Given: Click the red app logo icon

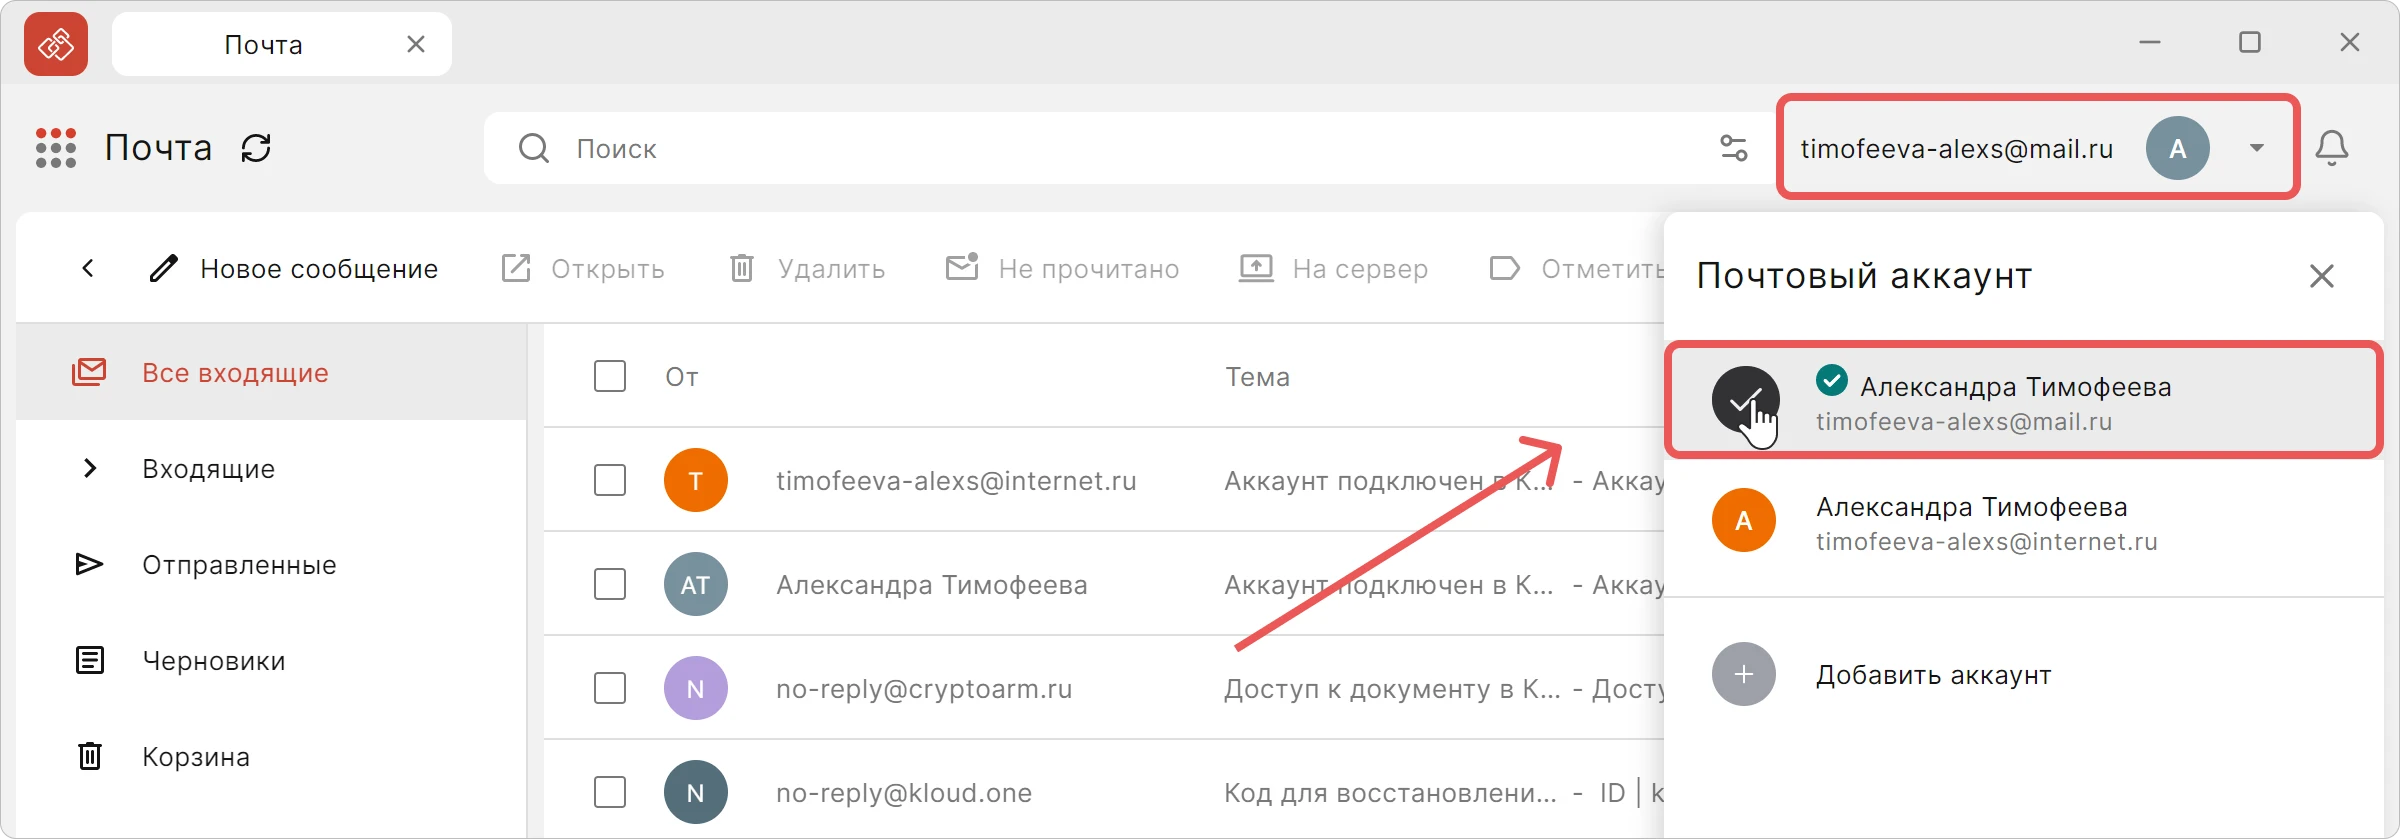Looking at the screenshot, I should click(x=56, y=44).
